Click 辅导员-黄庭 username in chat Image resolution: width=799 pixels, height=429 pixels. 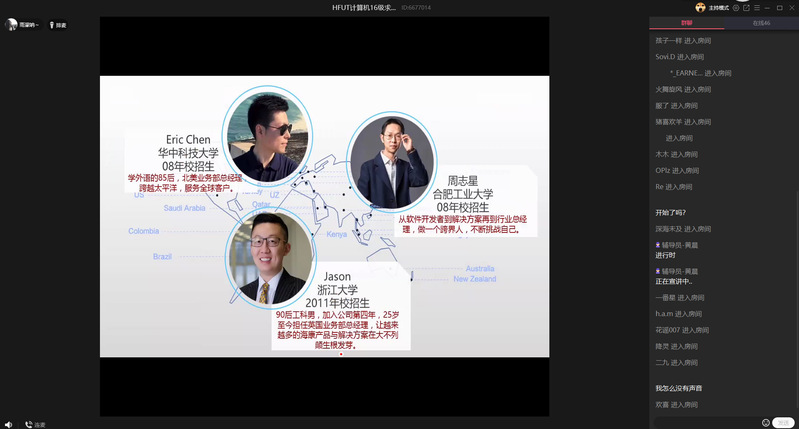coord(680,244)
